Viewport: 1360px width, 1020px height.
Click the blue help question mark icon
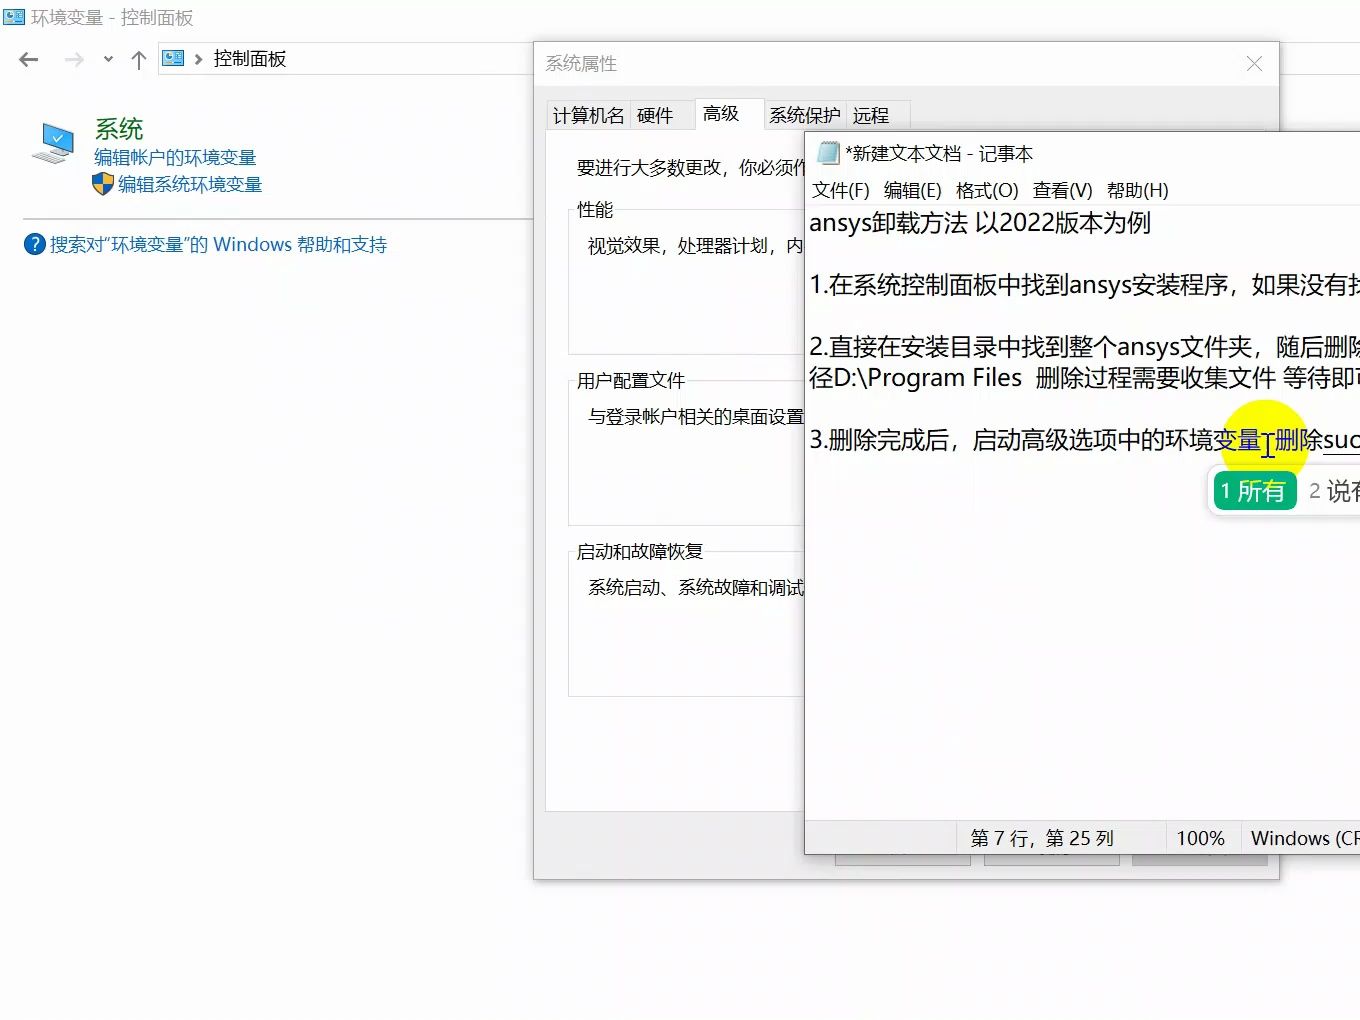coord(35,244)
